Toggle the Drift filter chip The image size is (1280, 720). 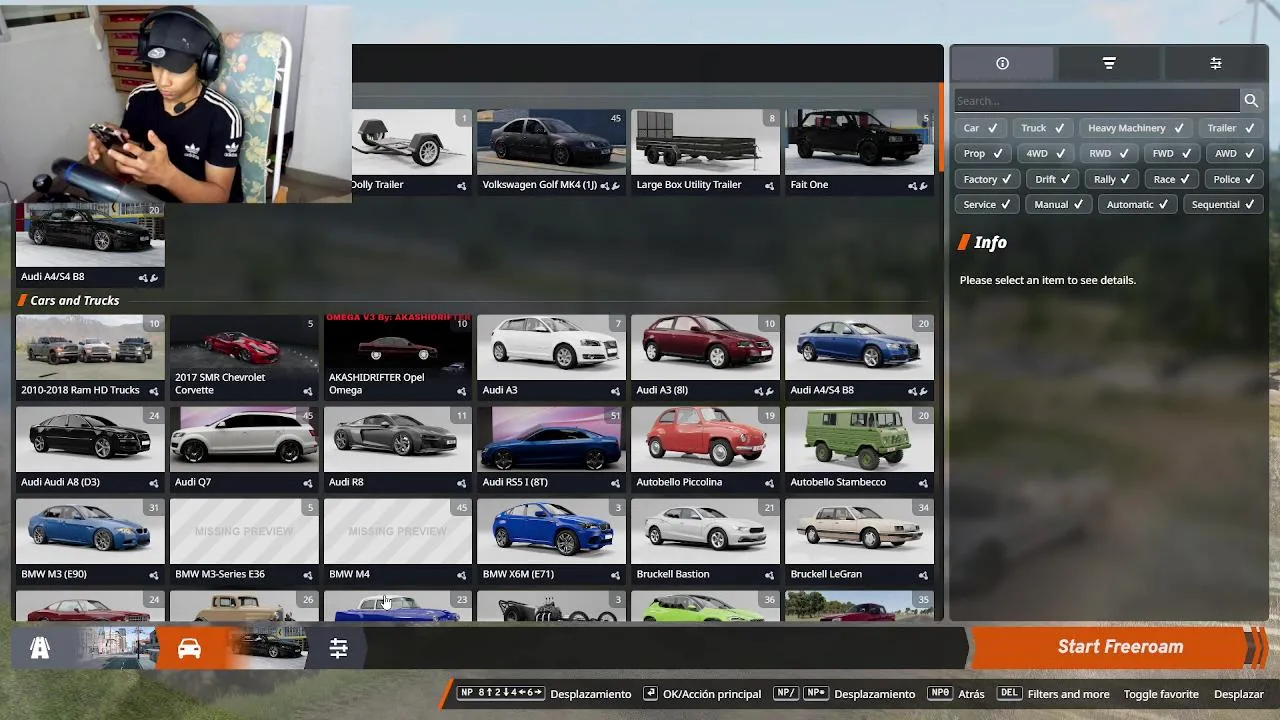pos(1052,179)
